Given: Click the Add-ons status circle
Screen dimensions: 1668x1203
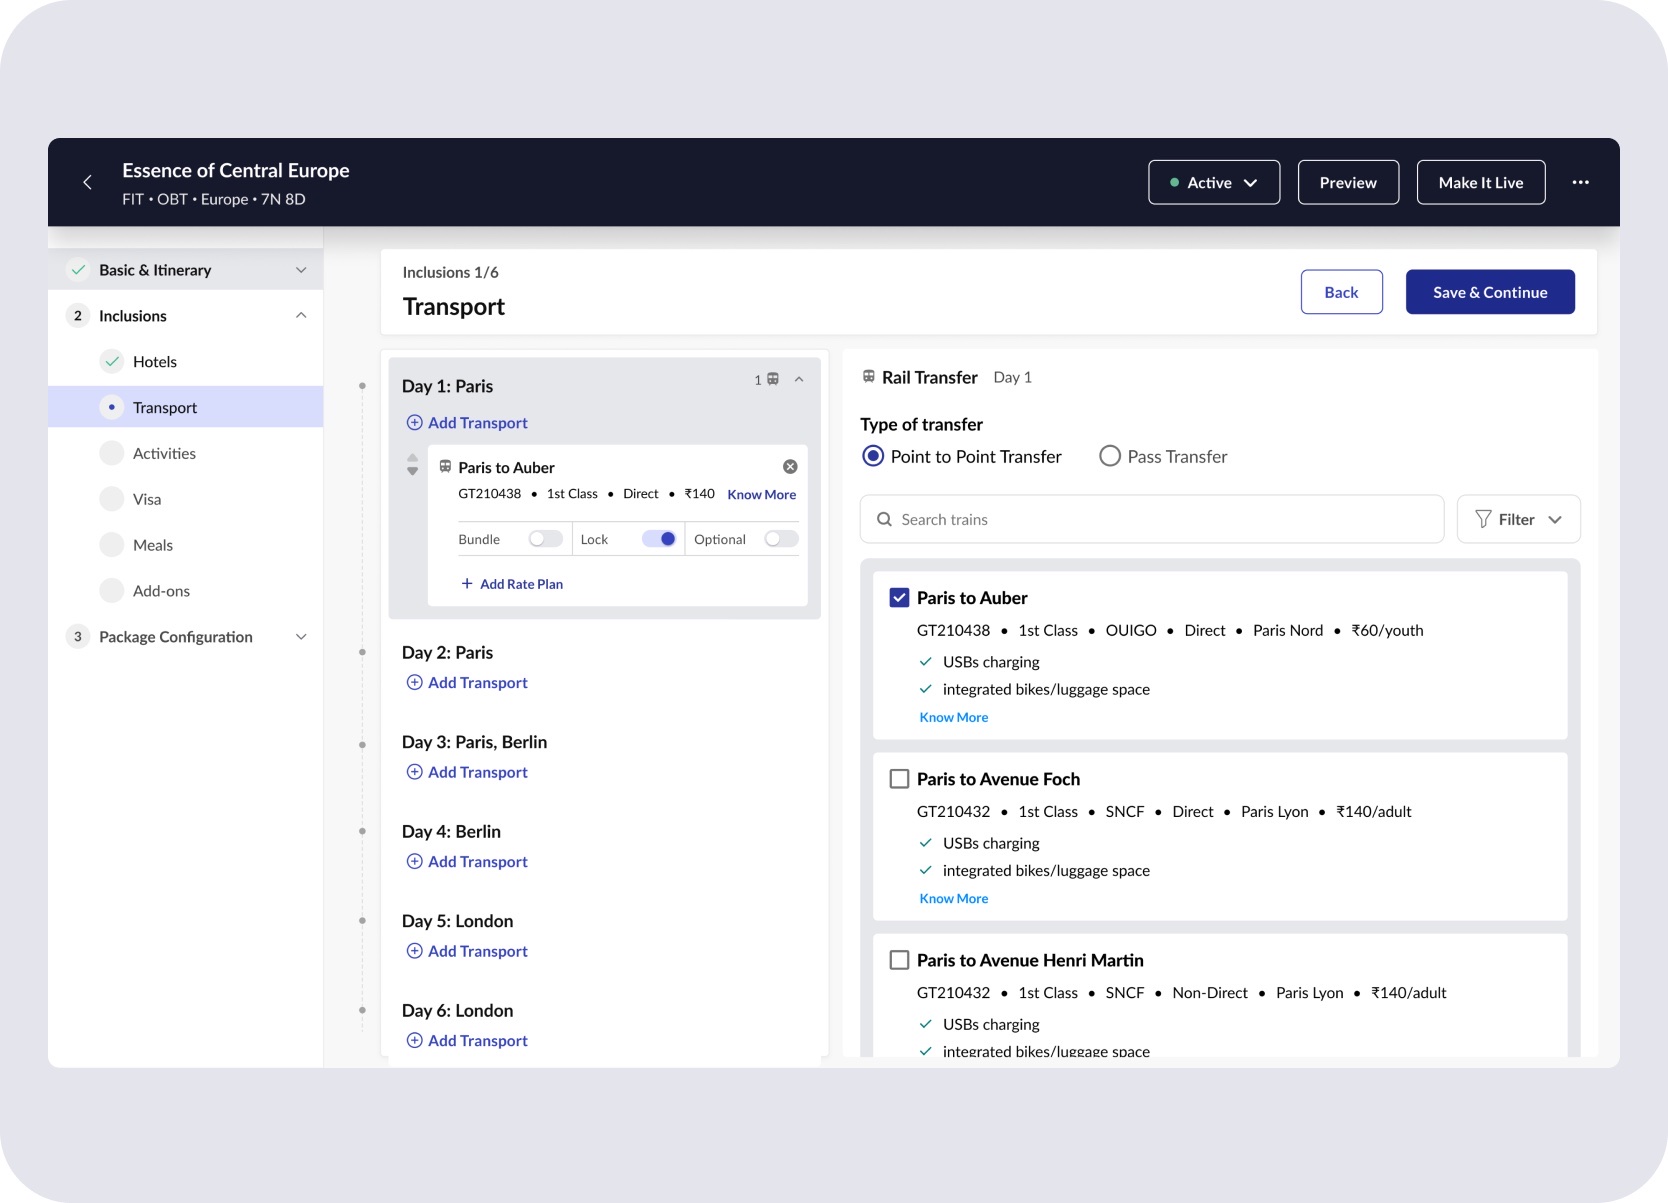Looking at the screenshot, I should click(112, 591).
